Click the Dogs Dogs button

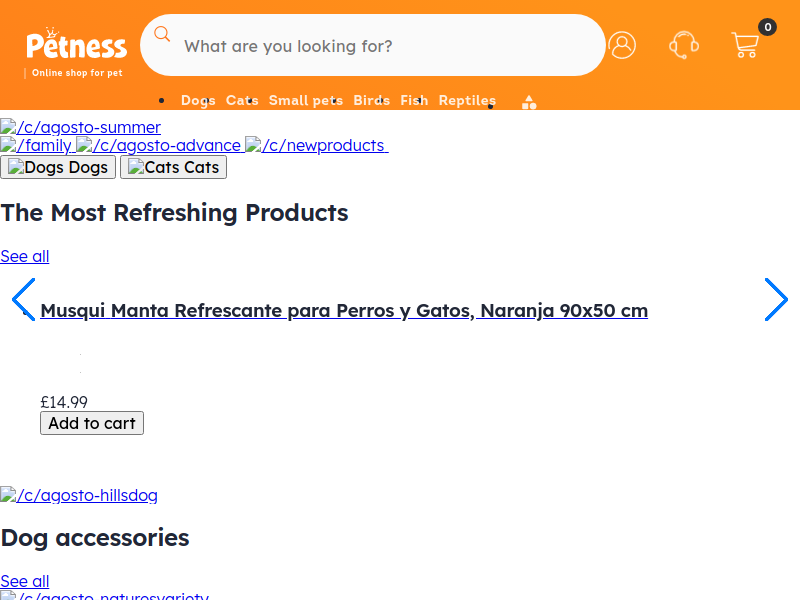pyautogui.click(x=58, y=167)
